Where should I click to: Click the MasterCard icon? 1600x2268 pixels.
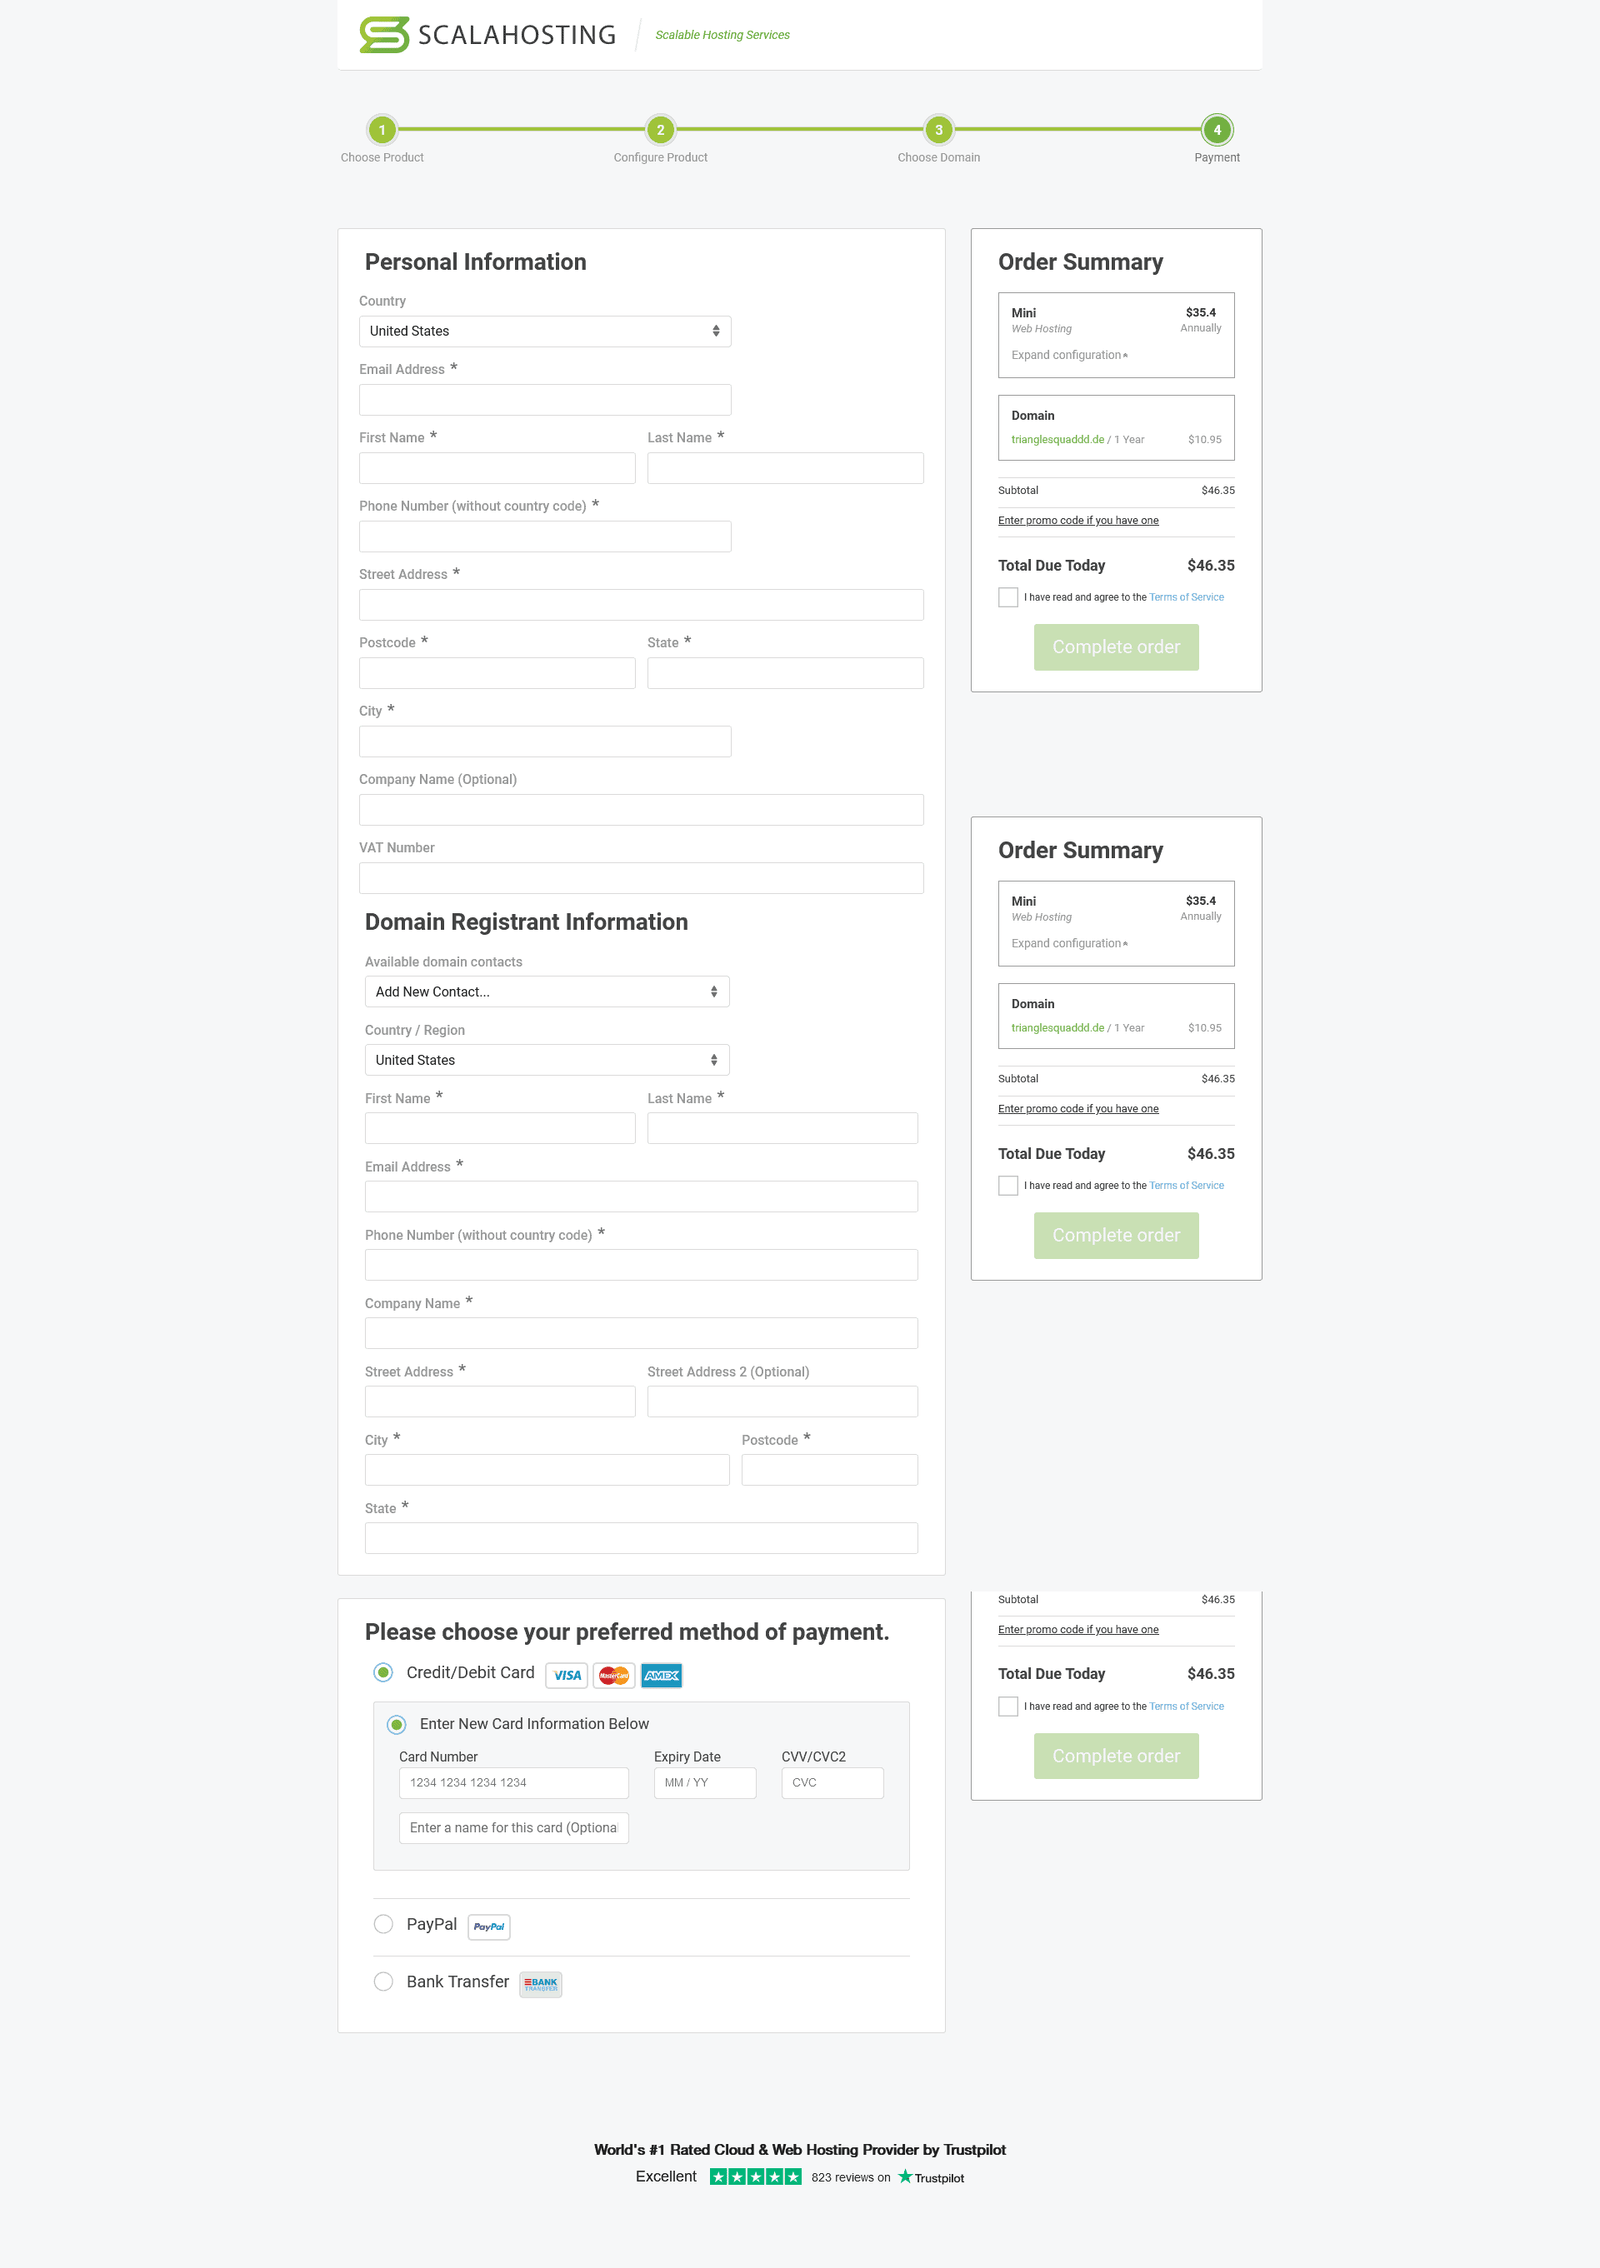614,1675
